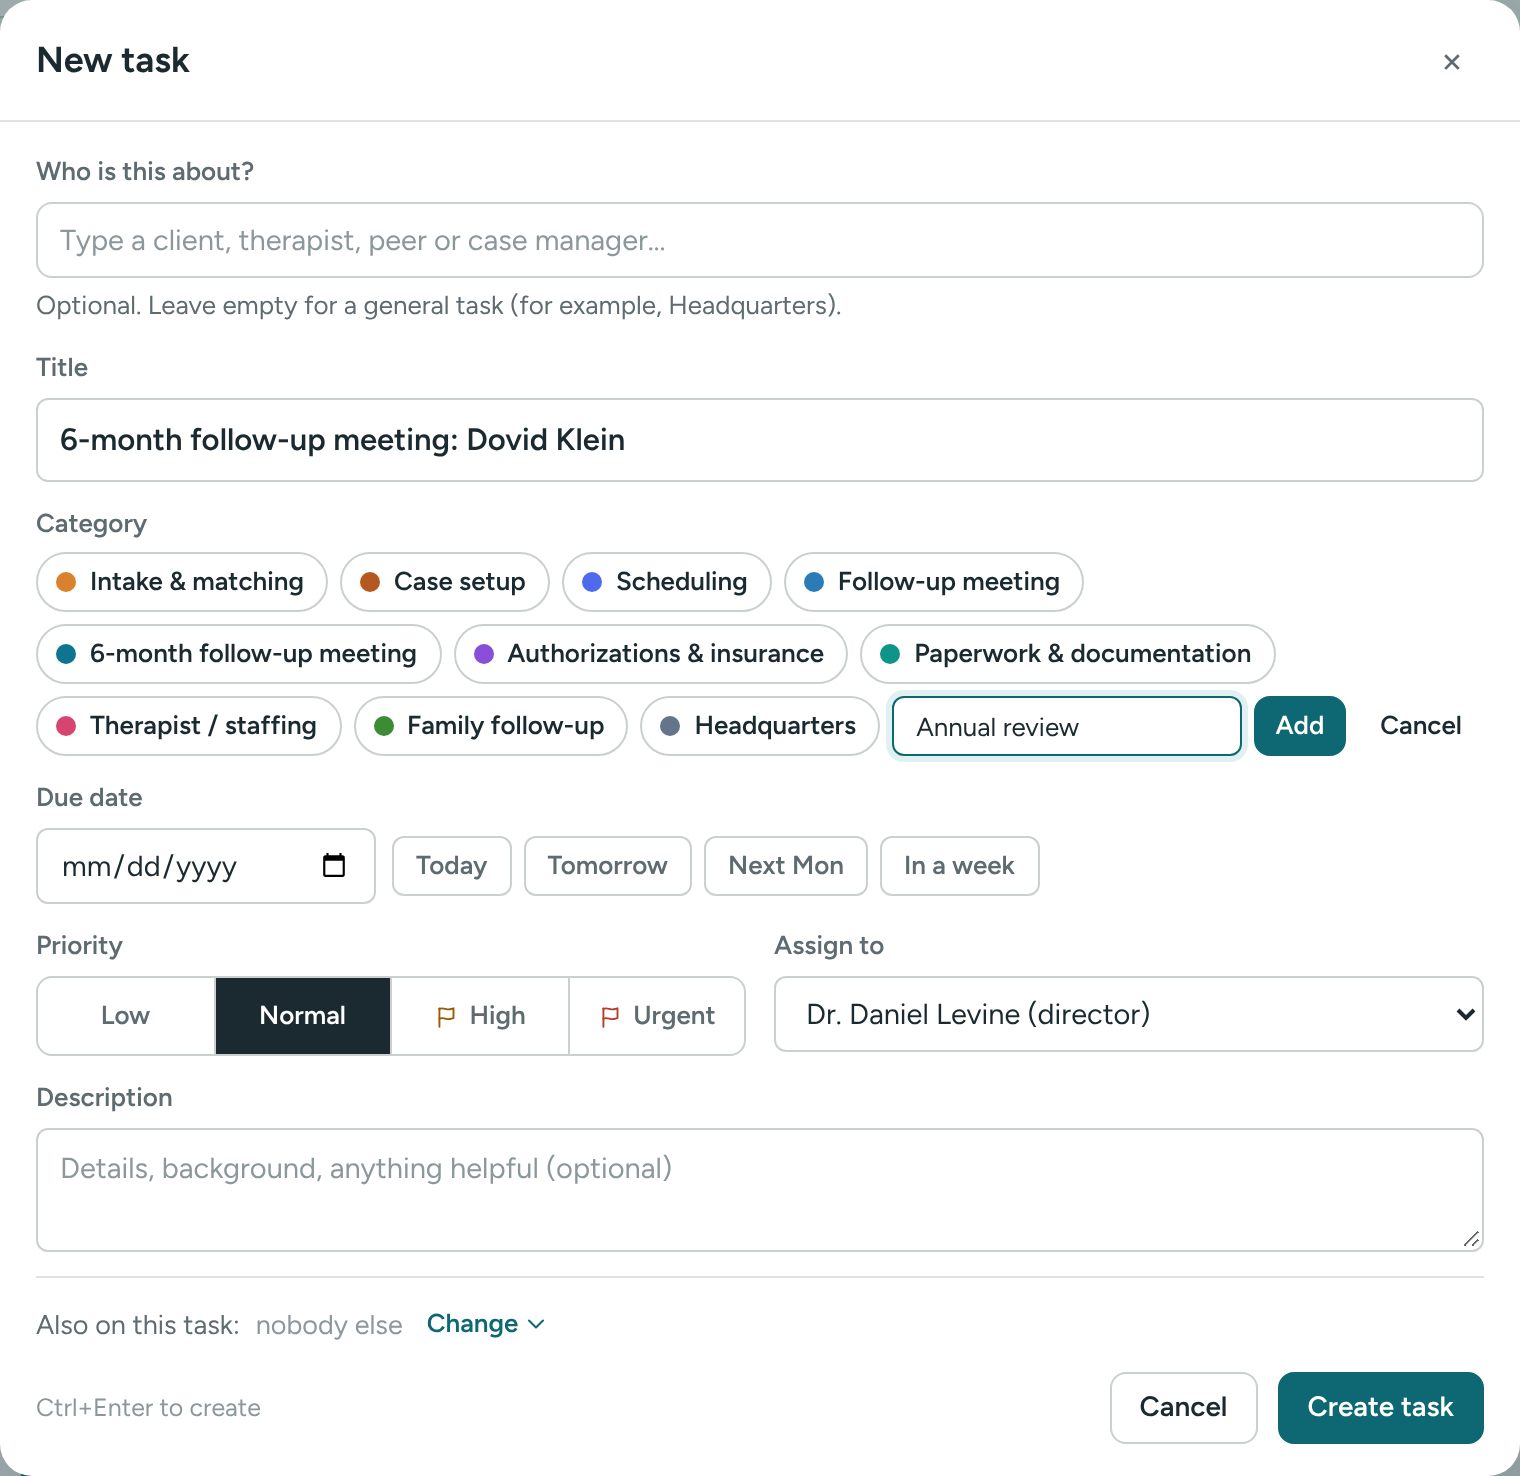This screenshot has height=1476, width=1520.
Task: Pick the Headquarters category chip
Action: (x=759, y=726)
